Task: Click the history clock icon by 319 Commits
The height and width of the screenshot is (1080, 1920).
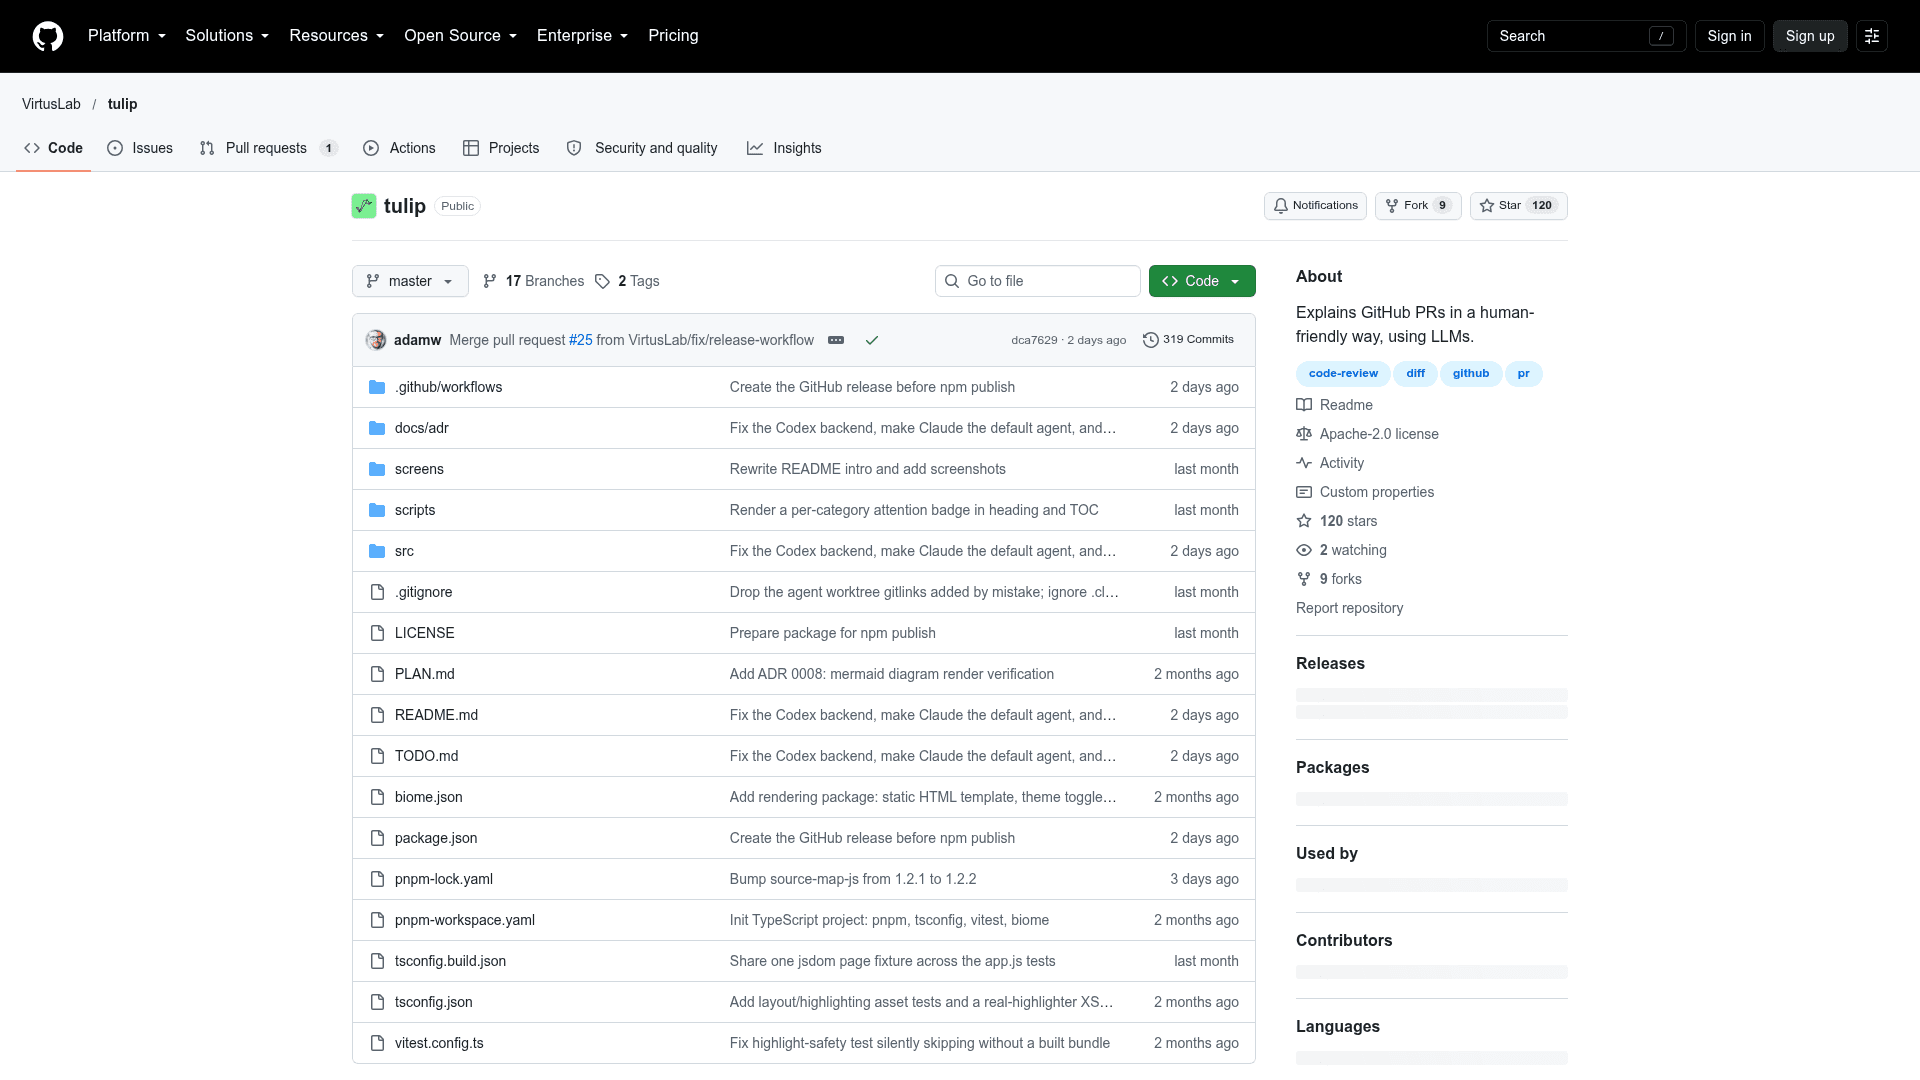Action: pyautogui.click(x=1151, y=340)
